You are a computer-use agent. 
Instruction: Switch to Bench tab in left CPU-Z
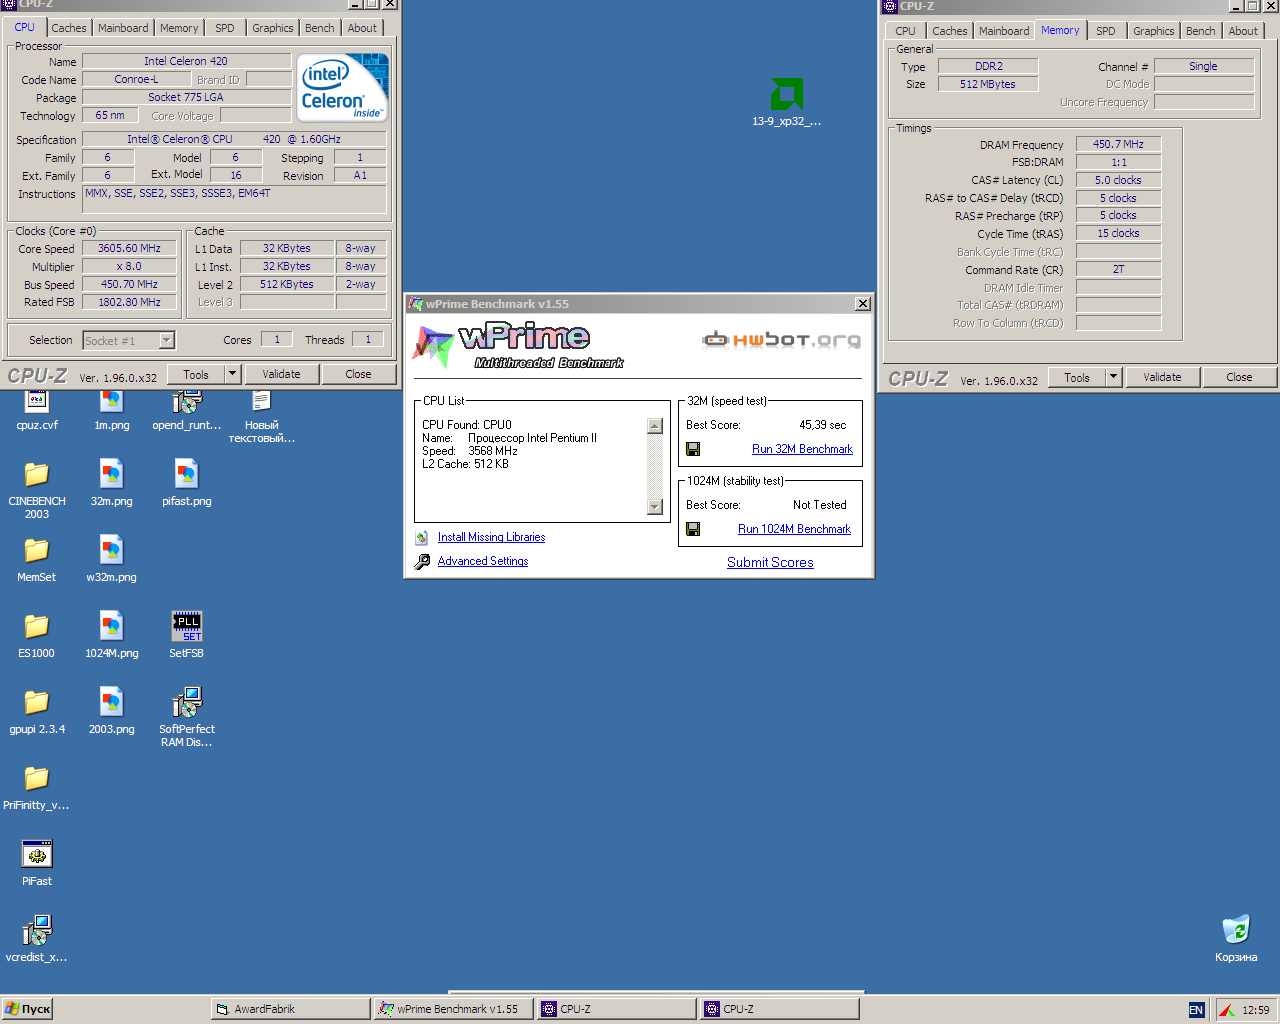(320, 28)
